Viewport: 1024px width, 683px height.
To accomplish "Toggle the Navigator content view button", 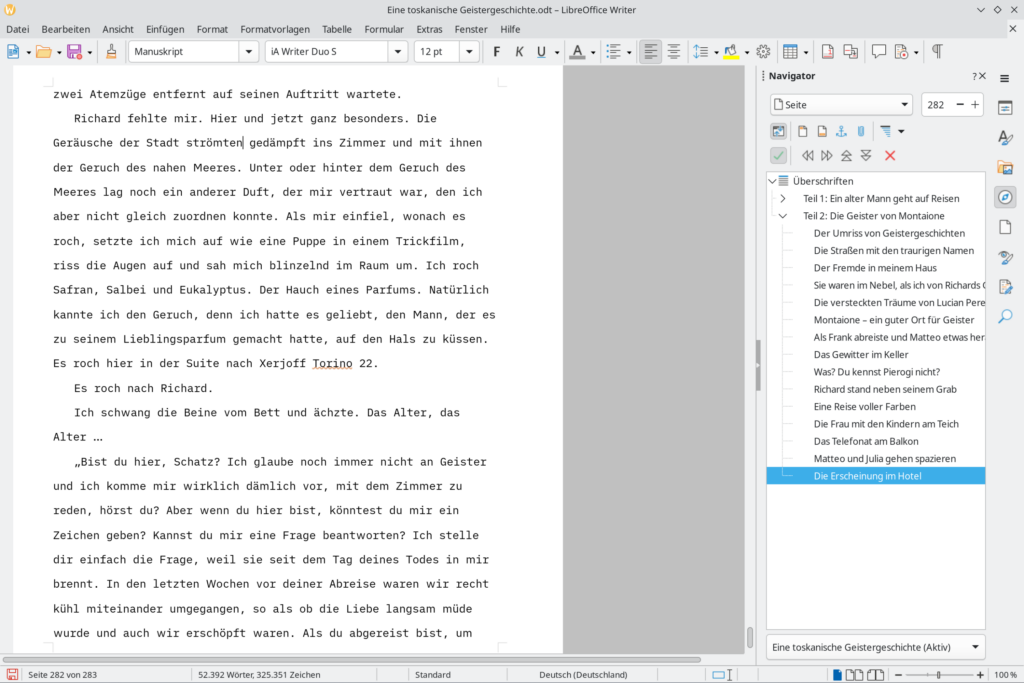I will click(778, 131).
